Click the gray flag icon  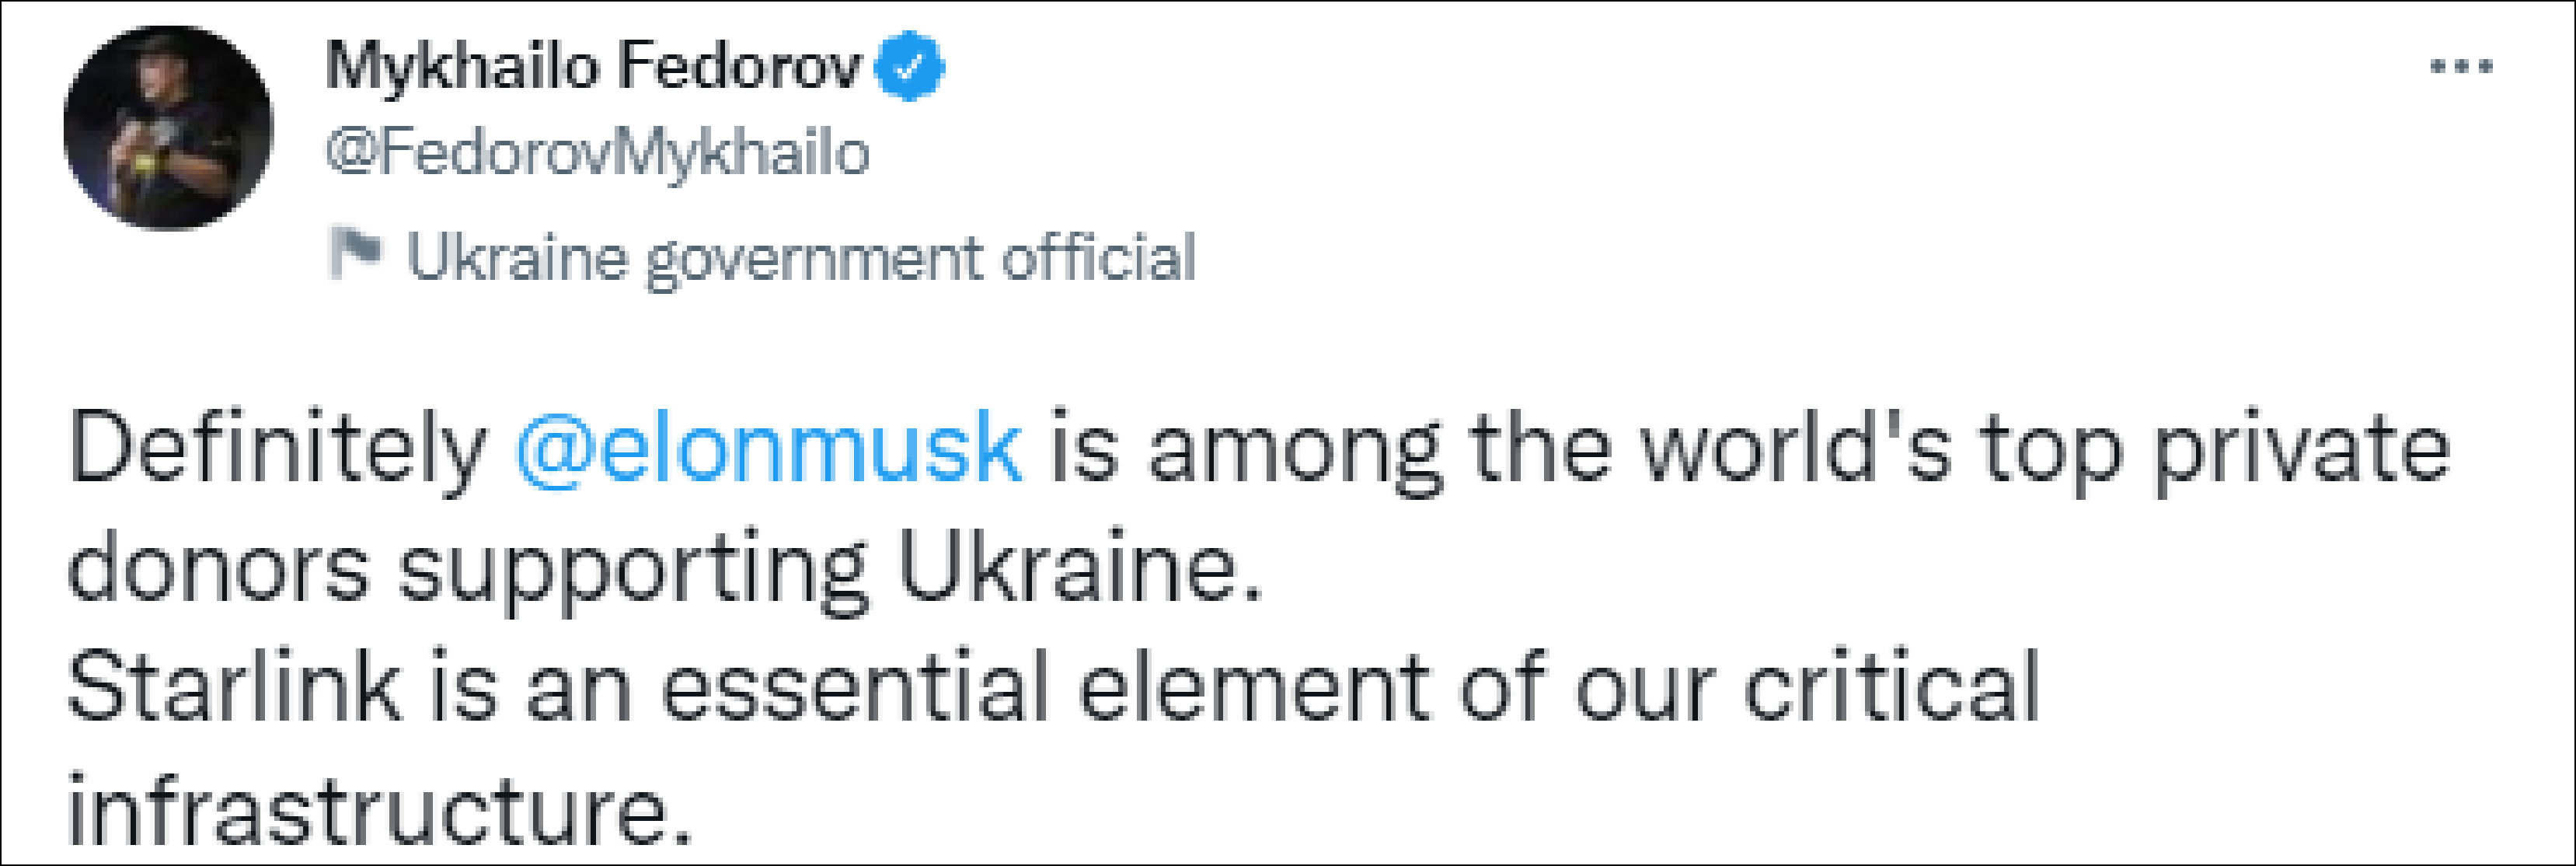pos(354,255)
